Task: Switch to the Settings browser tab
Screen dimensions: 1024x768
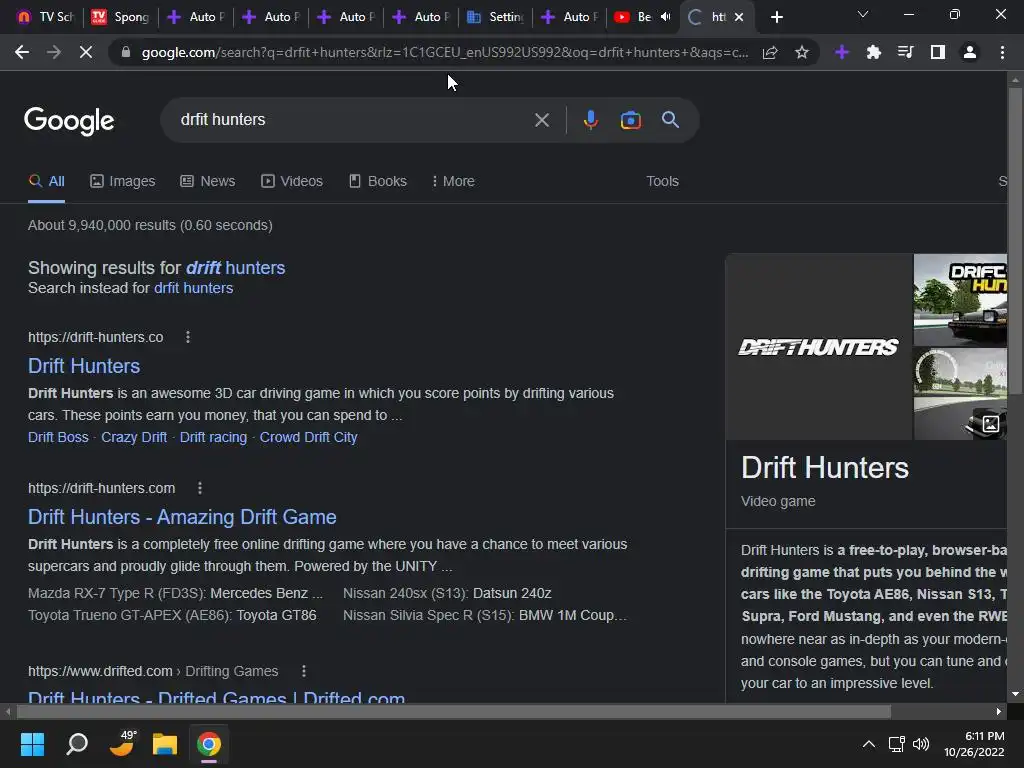Action: 496,17
